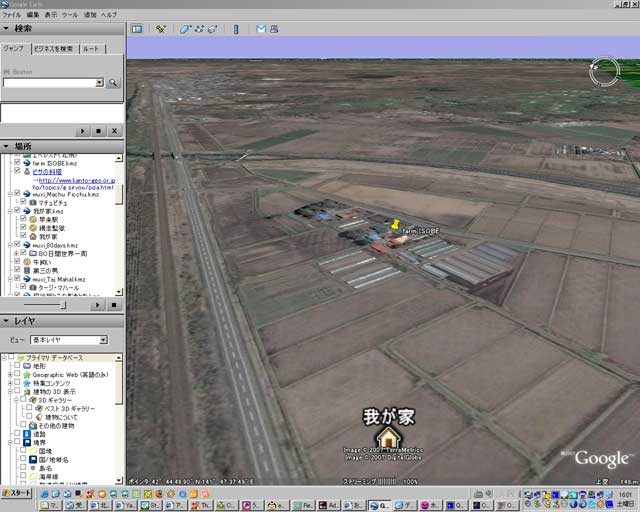Click the Places tour speed slider
Viewport: 640px width, 512px height.
pyautogui.click(x=63, y=305)
